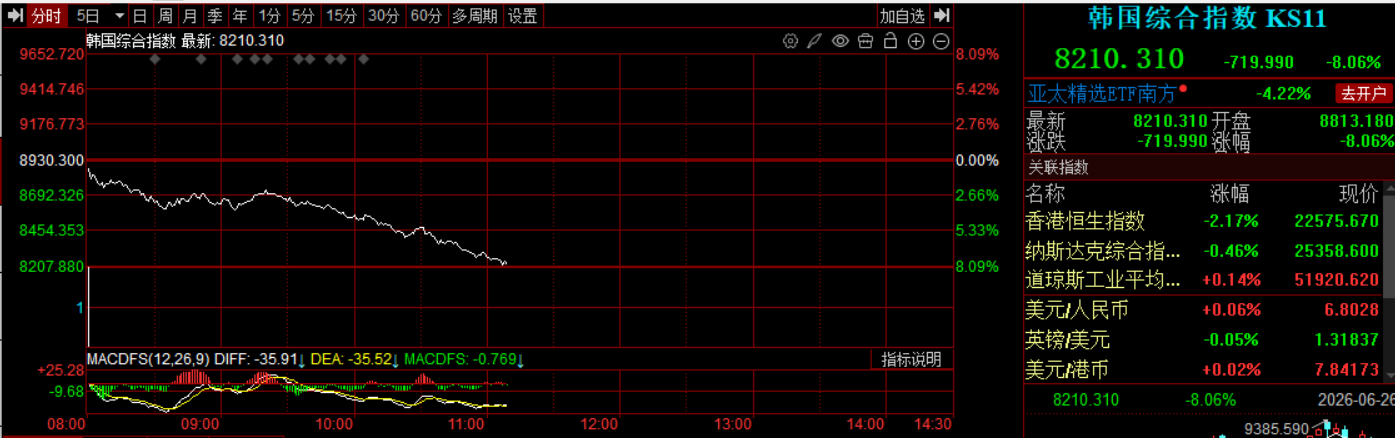Click the 9652.720 top price label
This screenshot has width=1395, height=438.
click(52, 54)
